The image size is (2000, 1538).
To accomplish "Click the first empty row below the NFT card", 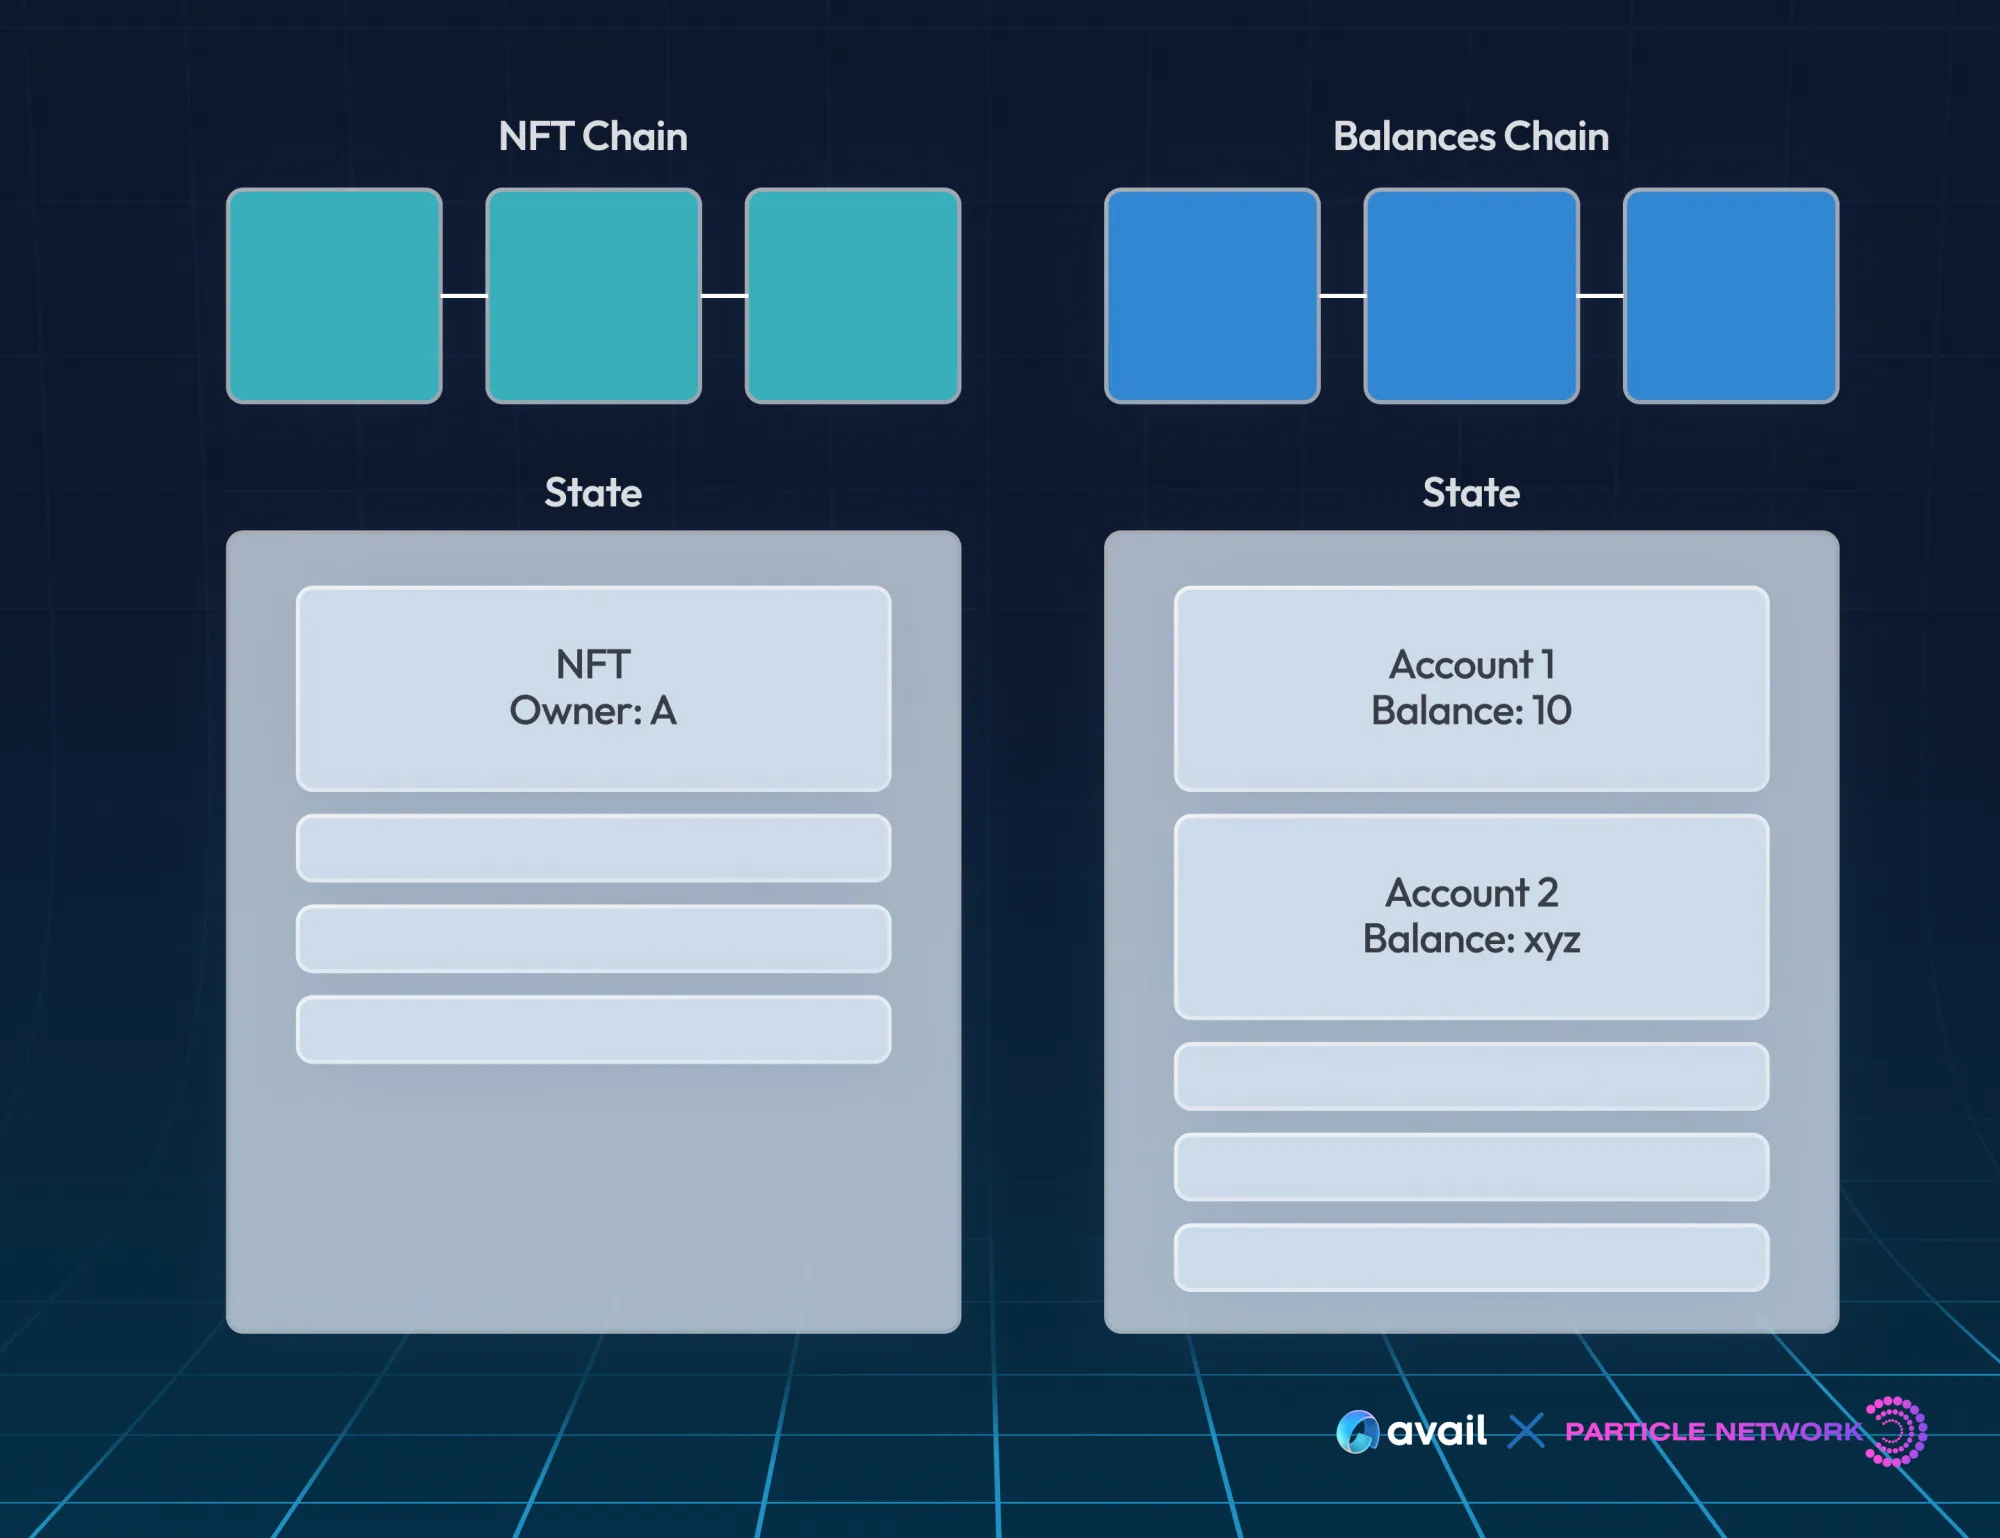I will (593, 848).
